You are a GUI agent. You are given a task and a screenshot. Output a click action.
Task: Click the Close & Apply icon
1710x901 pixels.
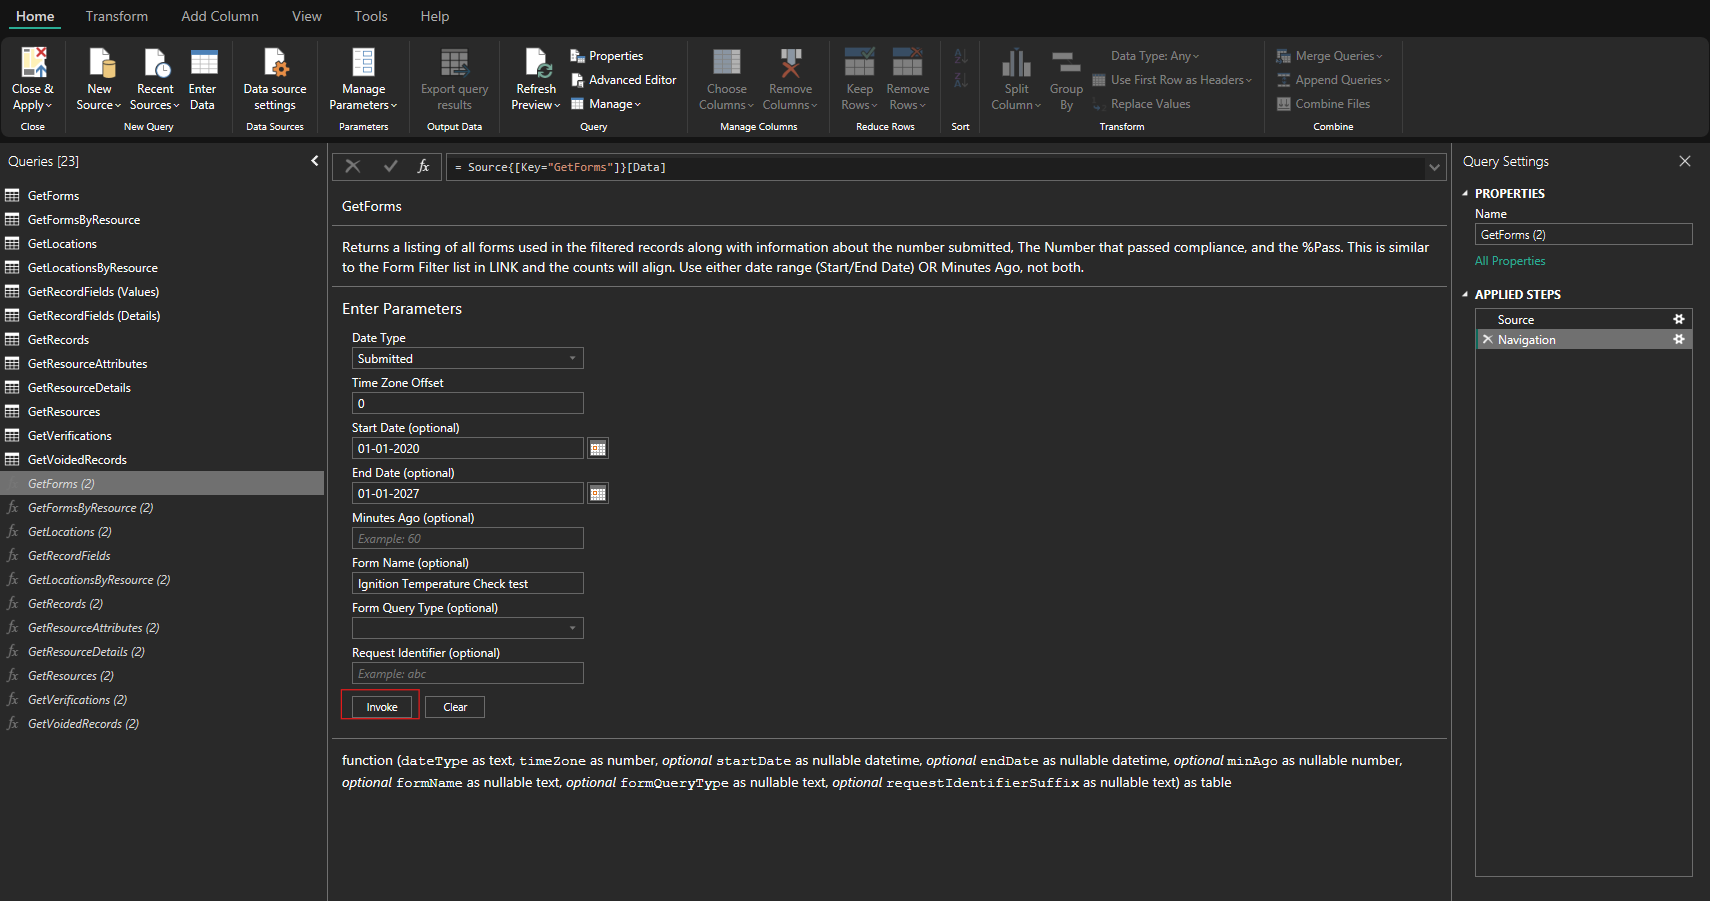coord(33,64)
